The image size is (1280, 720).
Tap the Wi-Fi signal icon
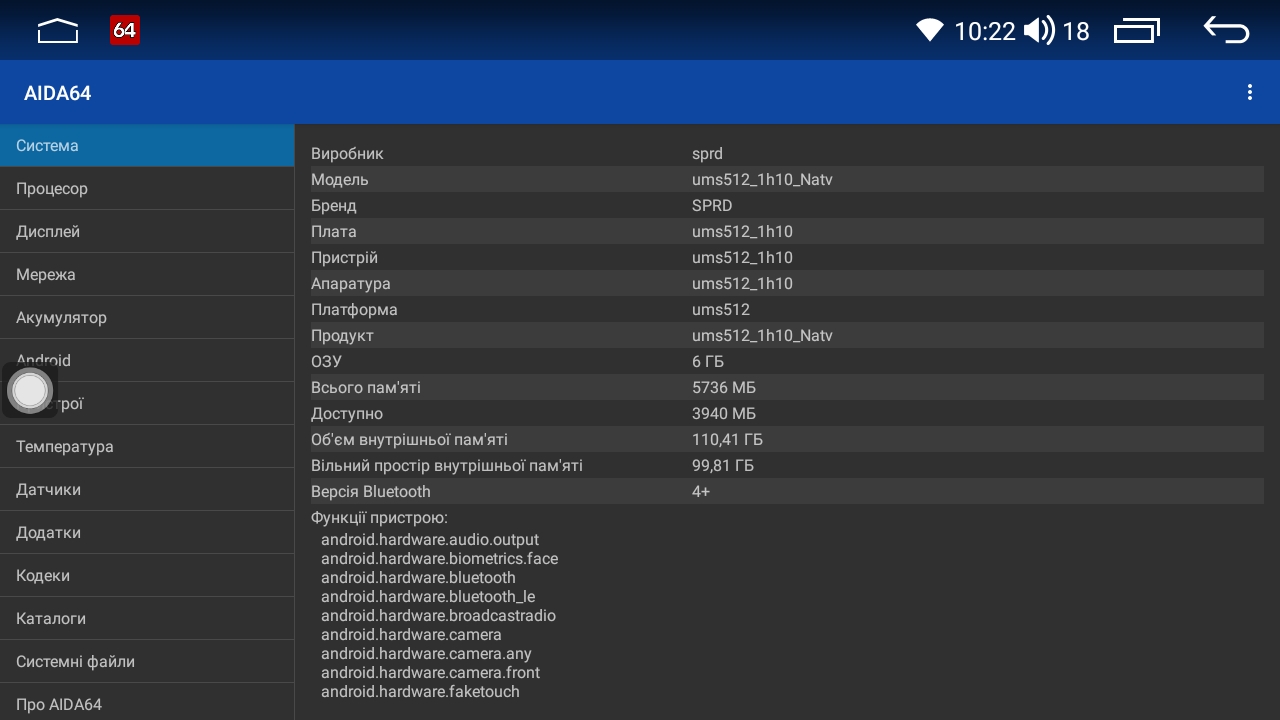(x=930, y=30)
